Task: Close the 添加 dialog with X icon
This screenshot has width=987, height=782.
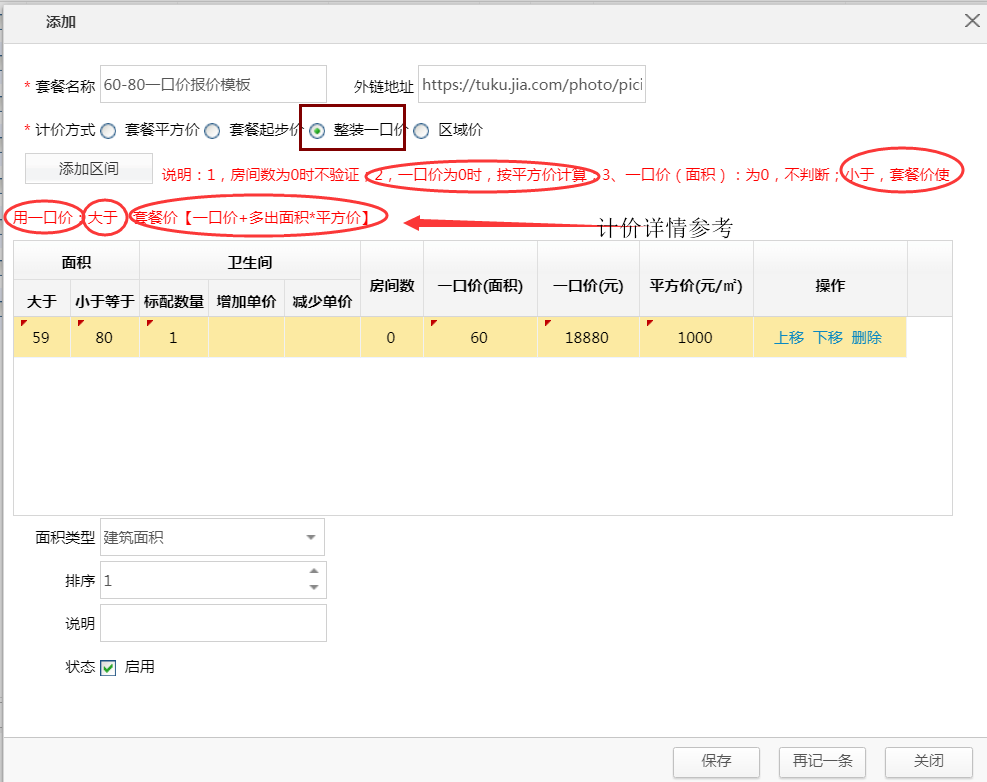Action: 971,20
